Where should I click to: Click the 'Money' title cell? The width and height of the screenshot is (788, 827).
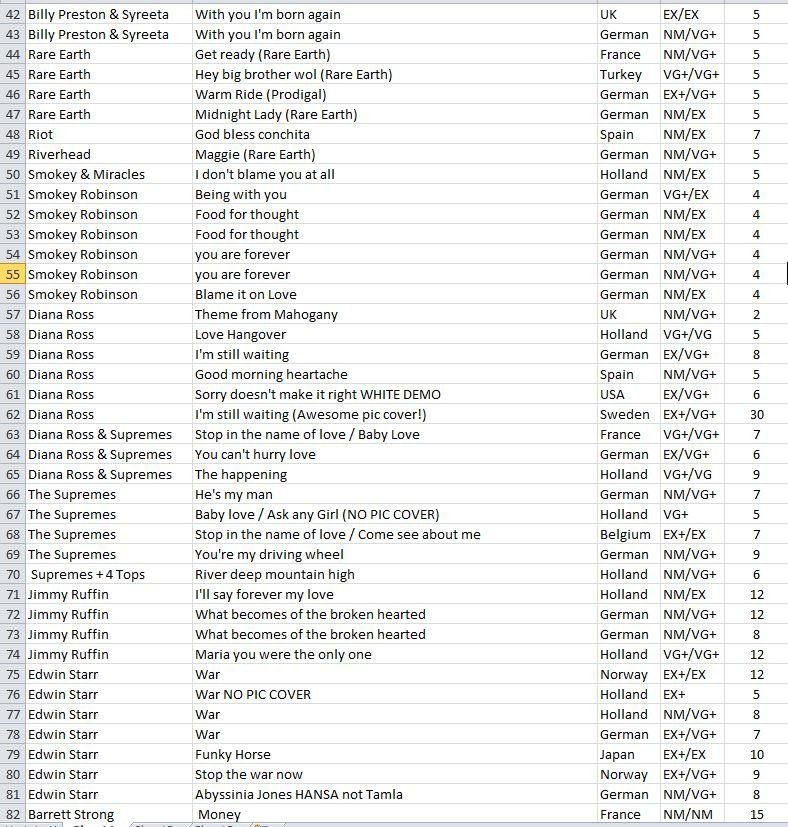395,814
